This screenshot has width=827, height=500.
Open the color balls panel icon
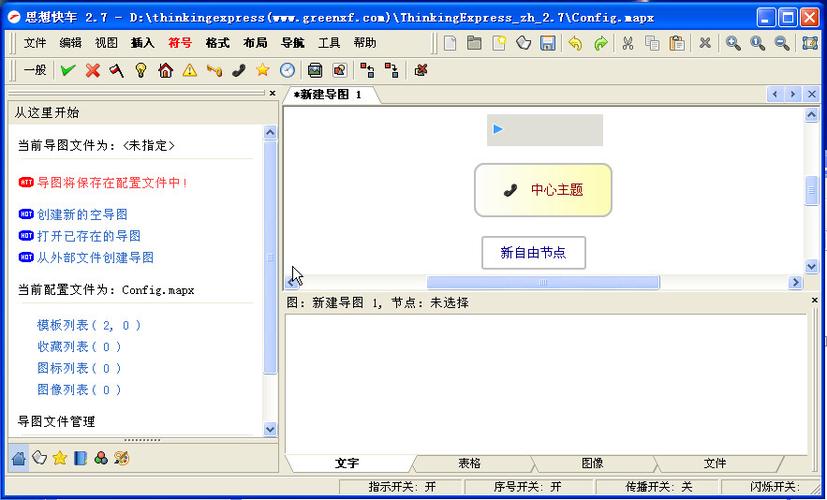pos(101,458)
